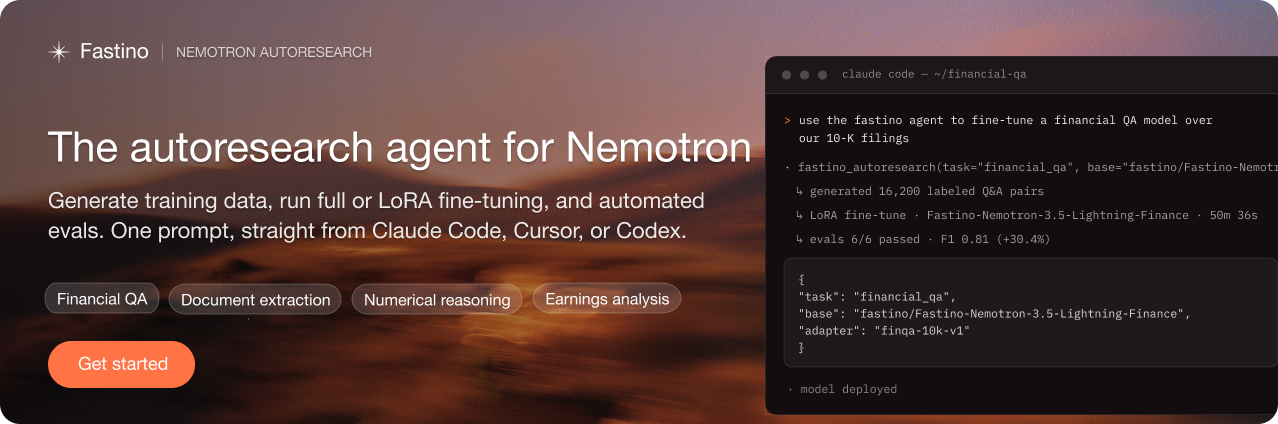Click the orange prompt arrow in the terminal
Image resolution: width=1278 pixels, height=424 pixels.
788,120
